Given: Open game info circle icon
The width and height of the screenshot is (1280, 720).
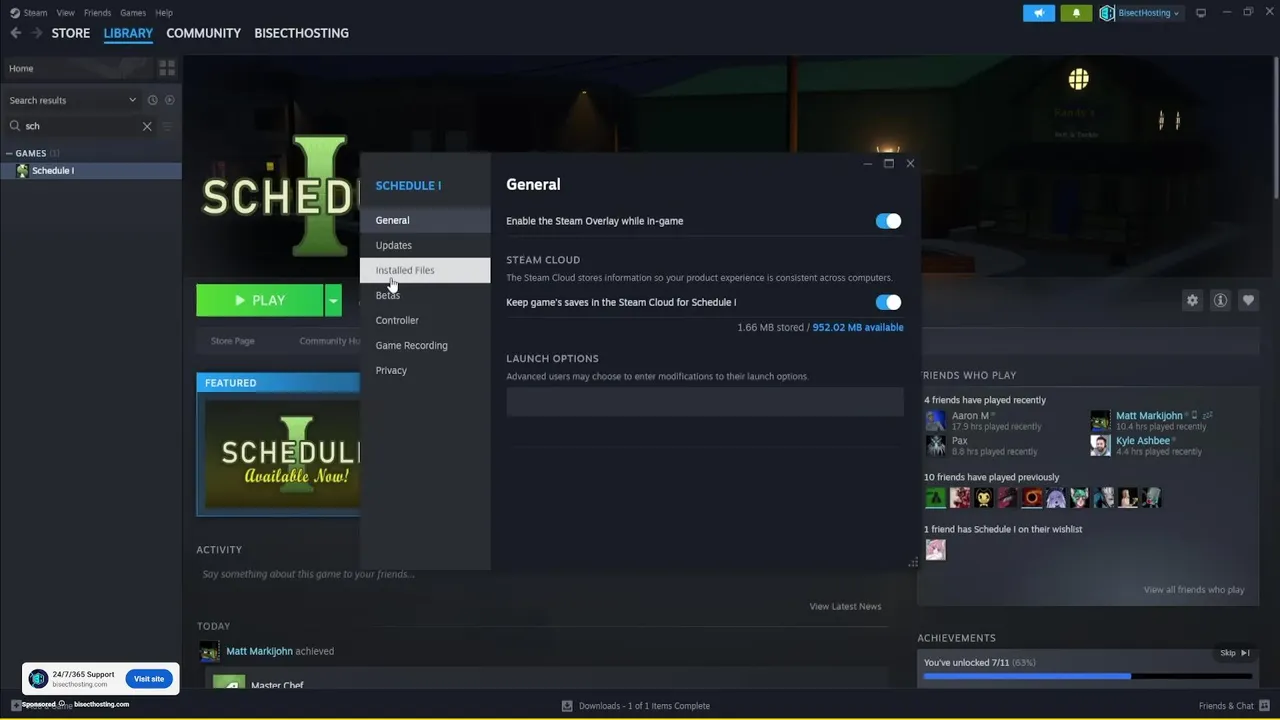Looking at the screenshot, I should point(1220,300).
